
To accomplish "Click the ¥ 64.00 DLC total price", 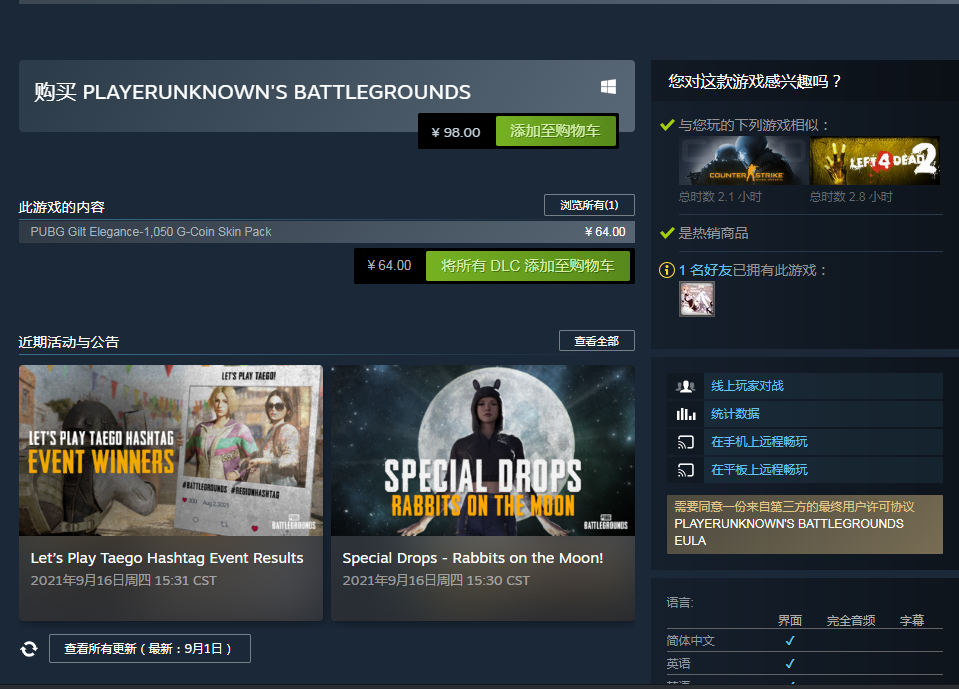I will coord(389,265).
